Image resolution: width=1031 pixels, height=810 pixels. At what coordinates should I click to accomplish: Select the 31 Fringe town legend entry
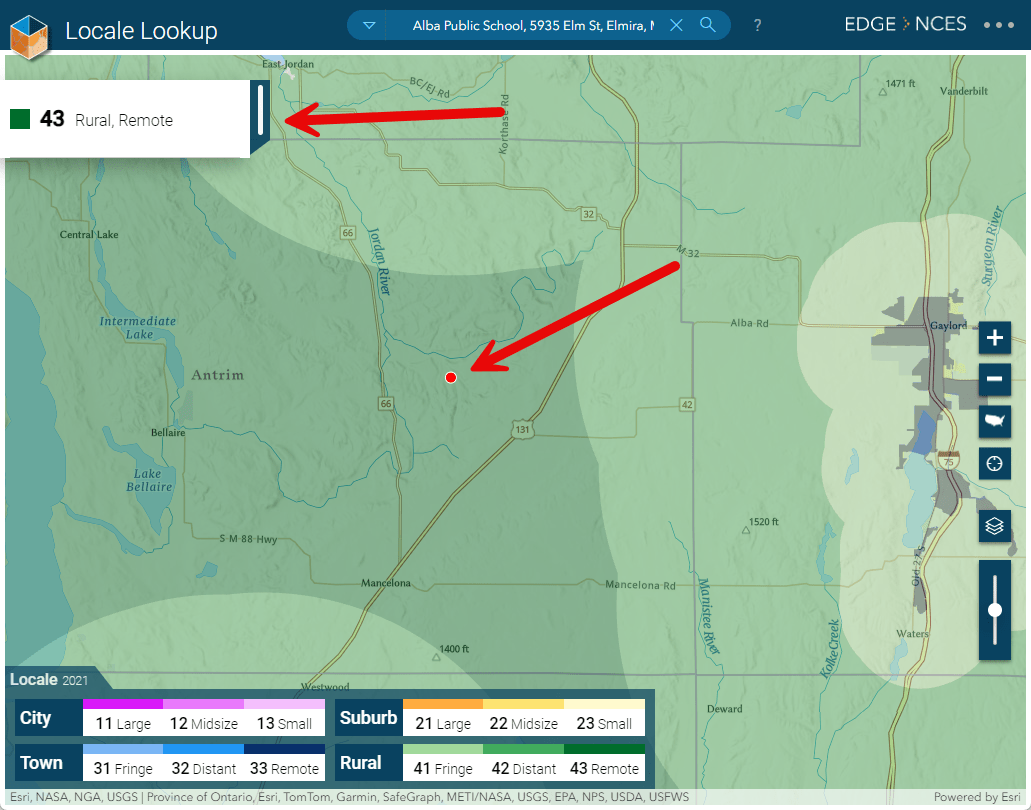(123, 763)
